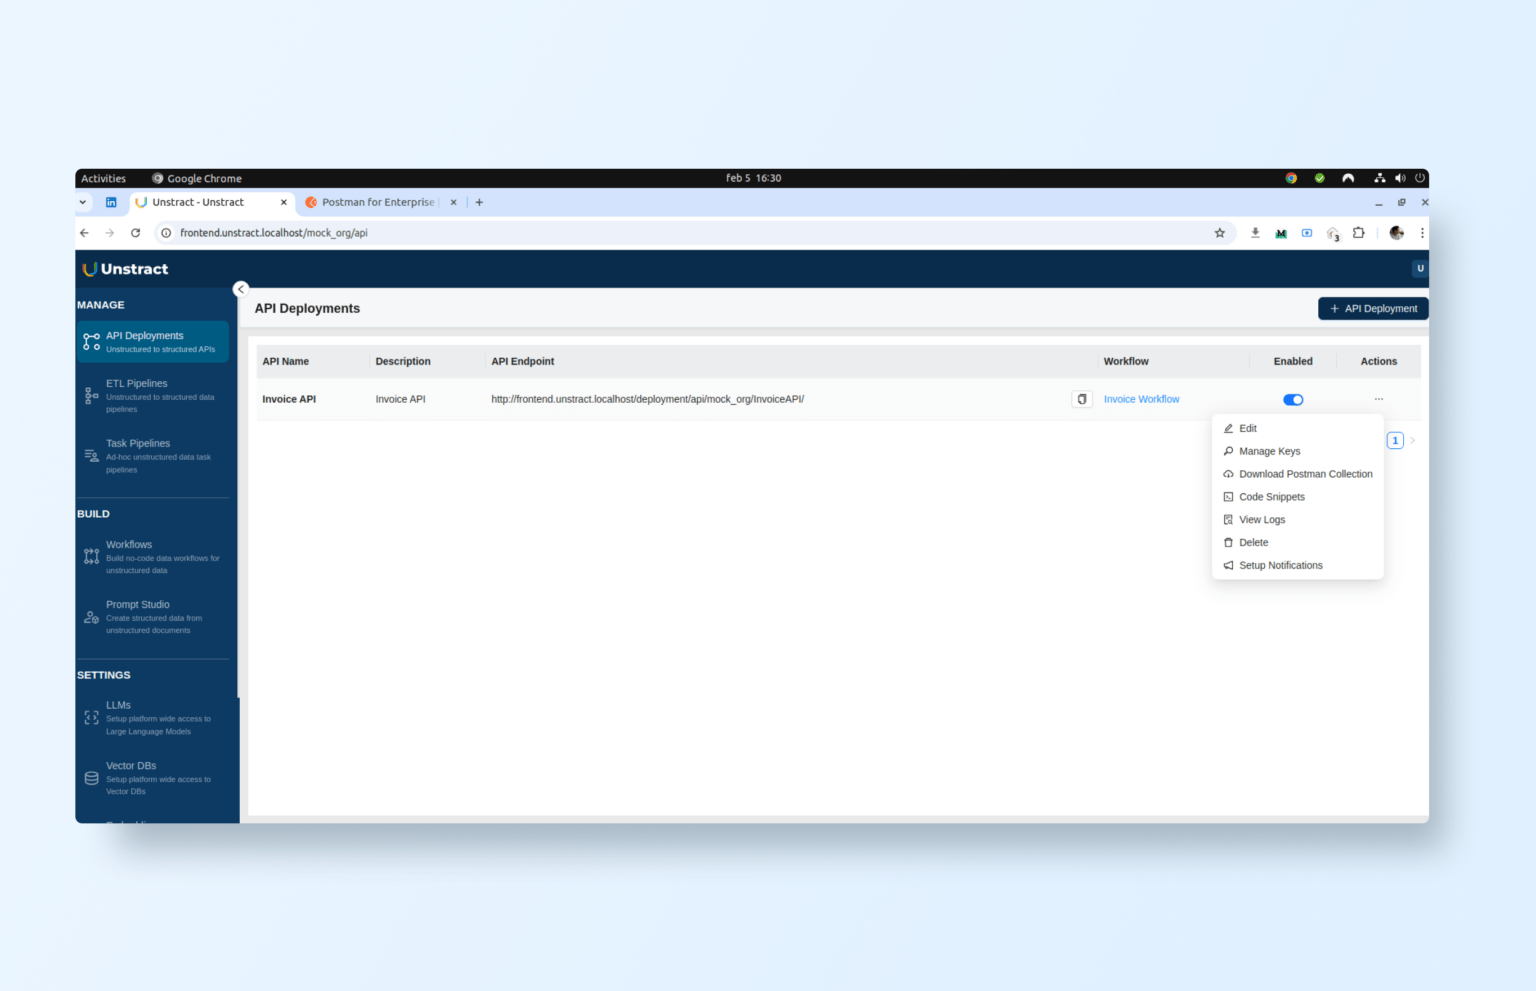Screen dimensions: 1536x991
Task: Collapse the sidebar with the chevron
Action: click(240, 289)
